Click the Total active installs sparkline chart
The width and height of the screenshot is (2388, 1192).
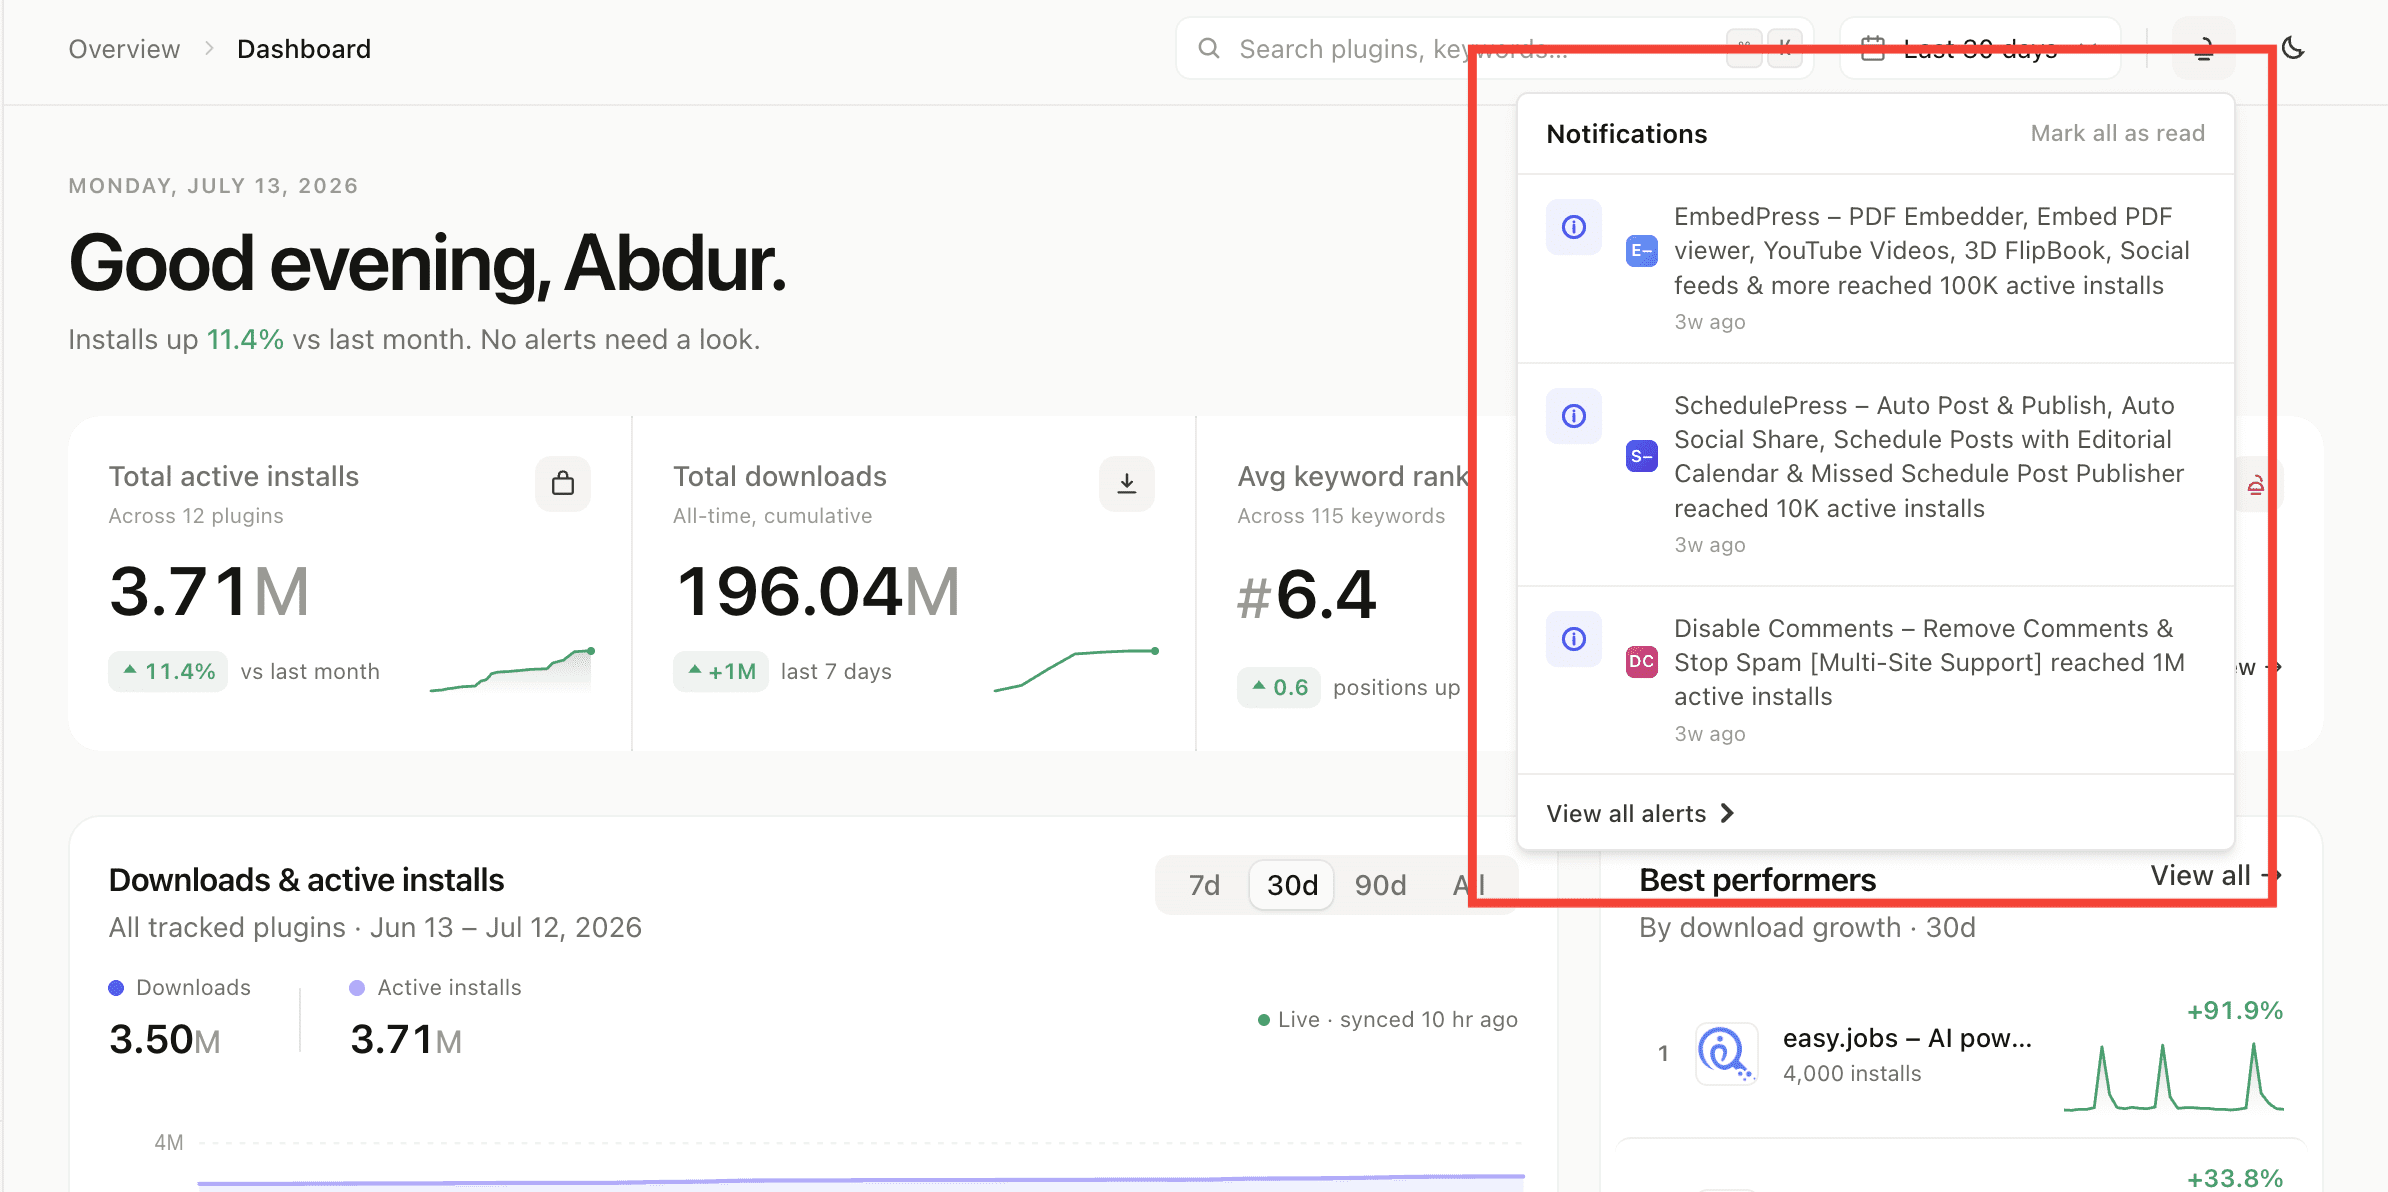512,670
